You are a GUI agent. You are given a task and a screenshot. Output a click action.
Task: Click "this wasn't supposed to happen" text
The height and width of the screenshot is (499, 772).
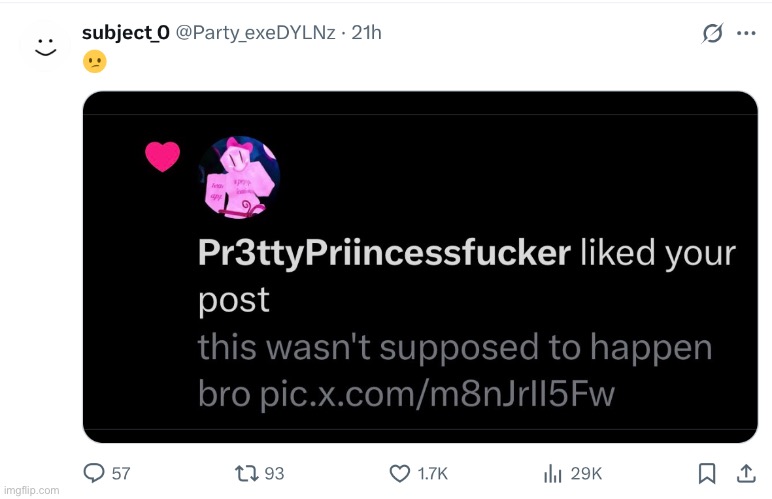[454, 348]
